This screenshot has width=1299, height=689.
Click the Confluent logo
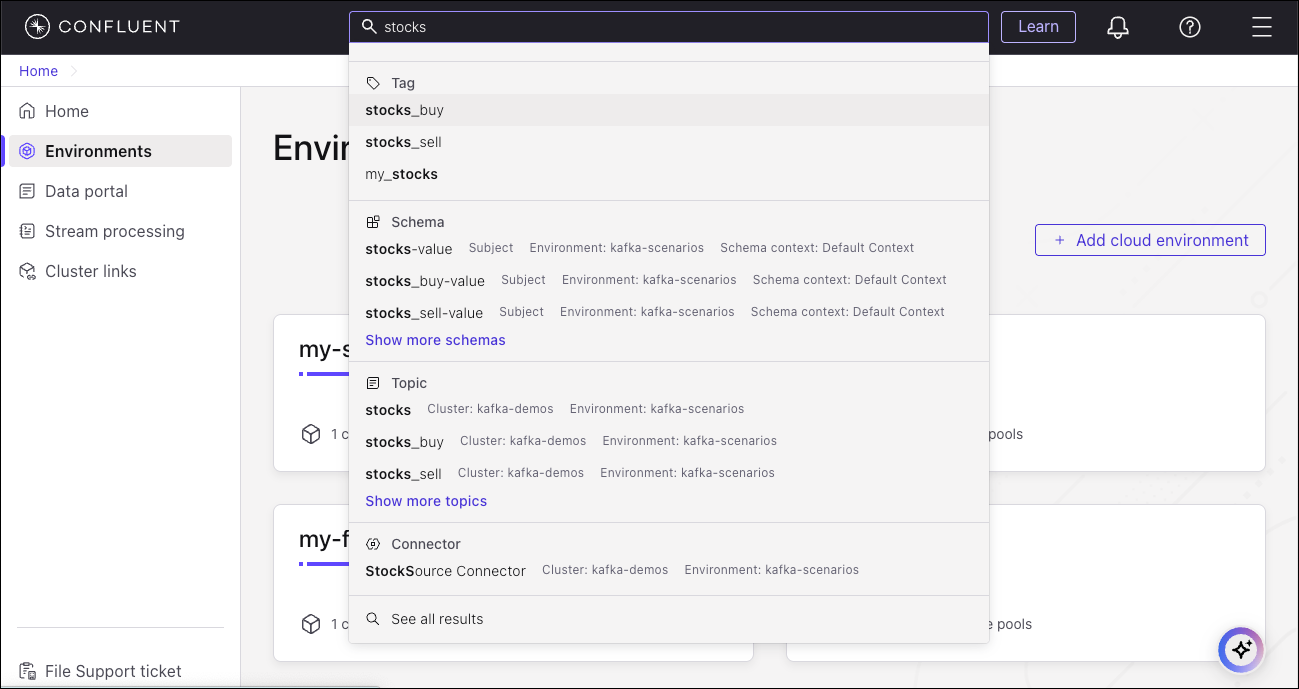[102, 27]
